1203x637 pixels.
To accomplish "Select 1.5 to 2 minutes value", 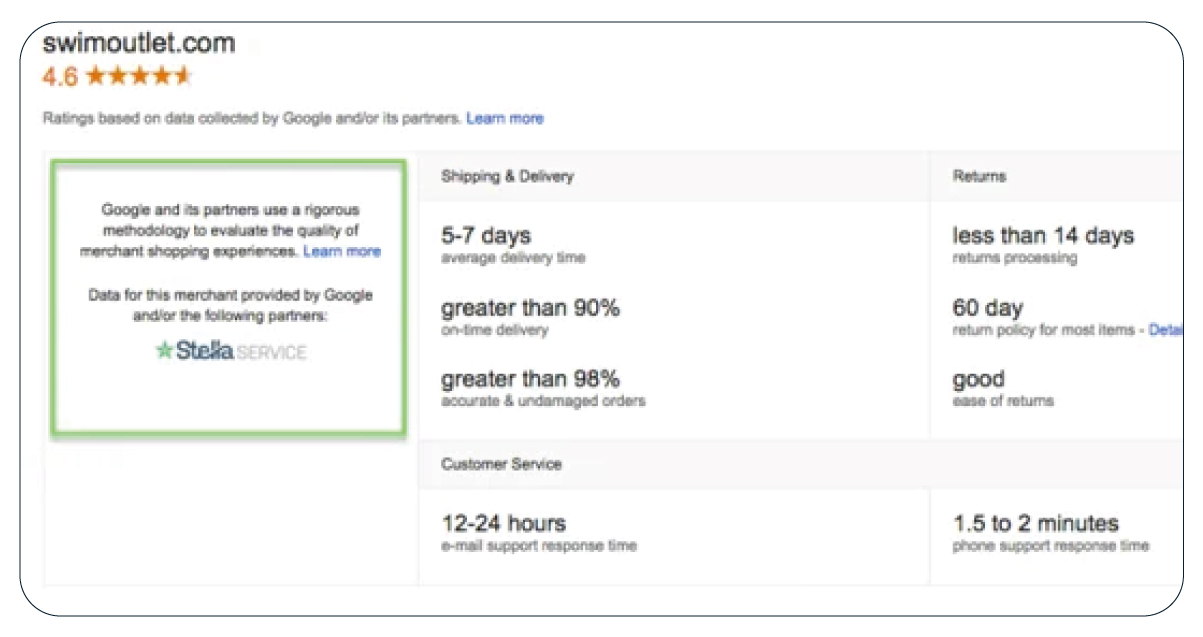I will 1035,523.
